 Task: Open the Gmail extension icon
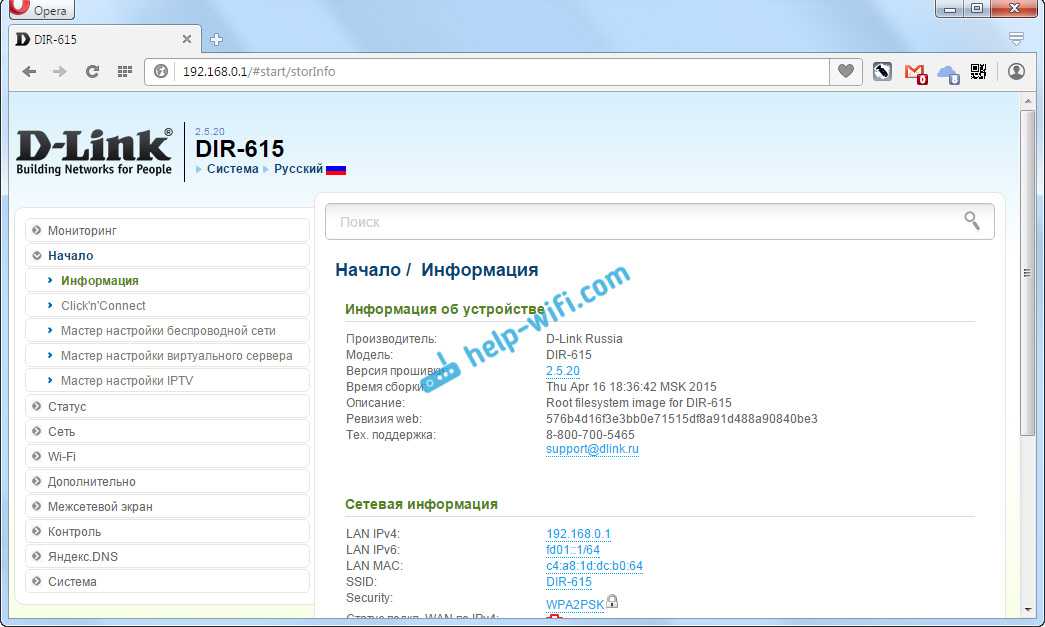point(914,72)
